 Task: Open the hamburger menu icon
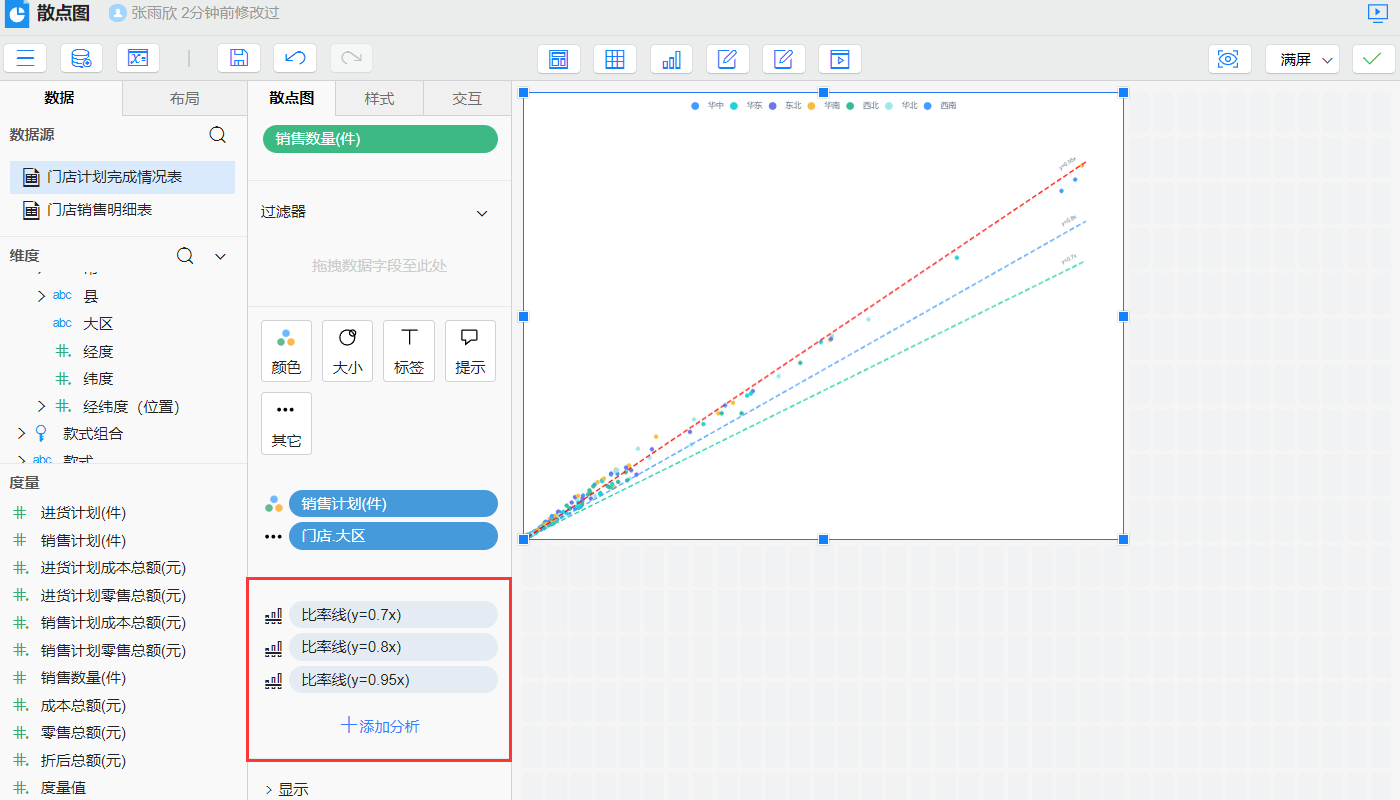[25, 58]
